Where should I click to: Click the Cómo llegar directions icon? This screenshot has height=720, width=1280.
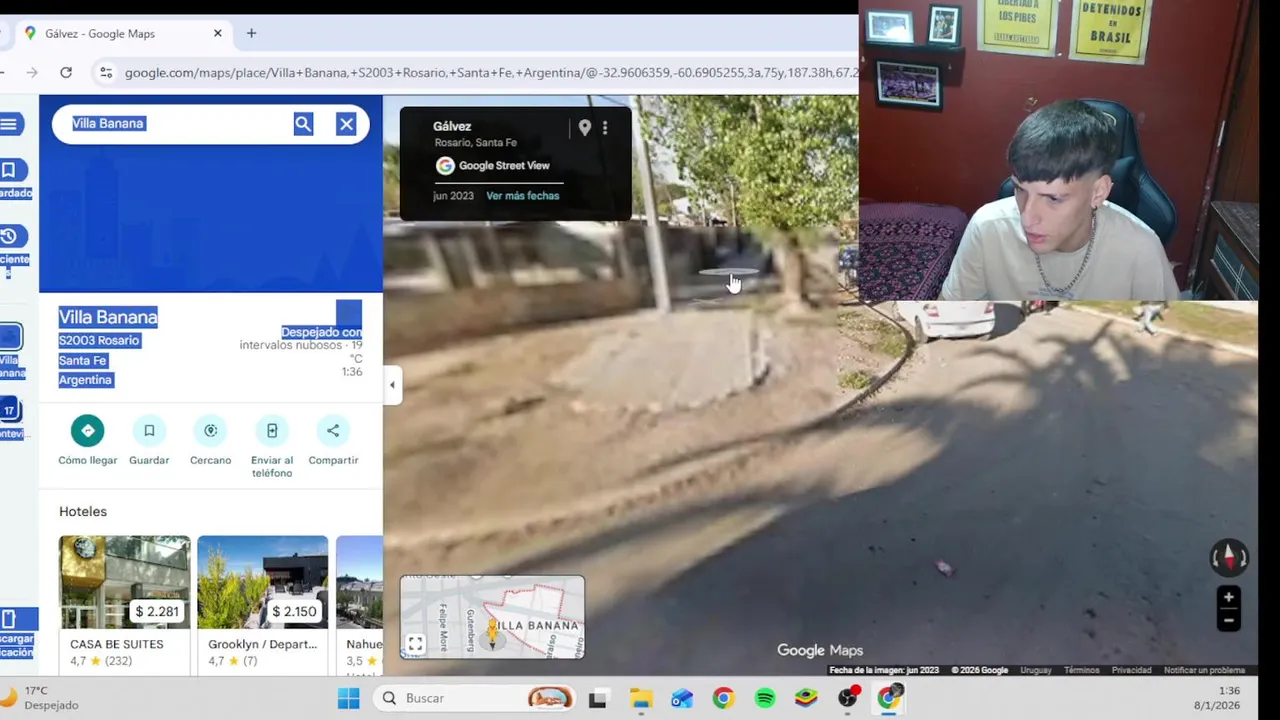(x=87, y=431)
